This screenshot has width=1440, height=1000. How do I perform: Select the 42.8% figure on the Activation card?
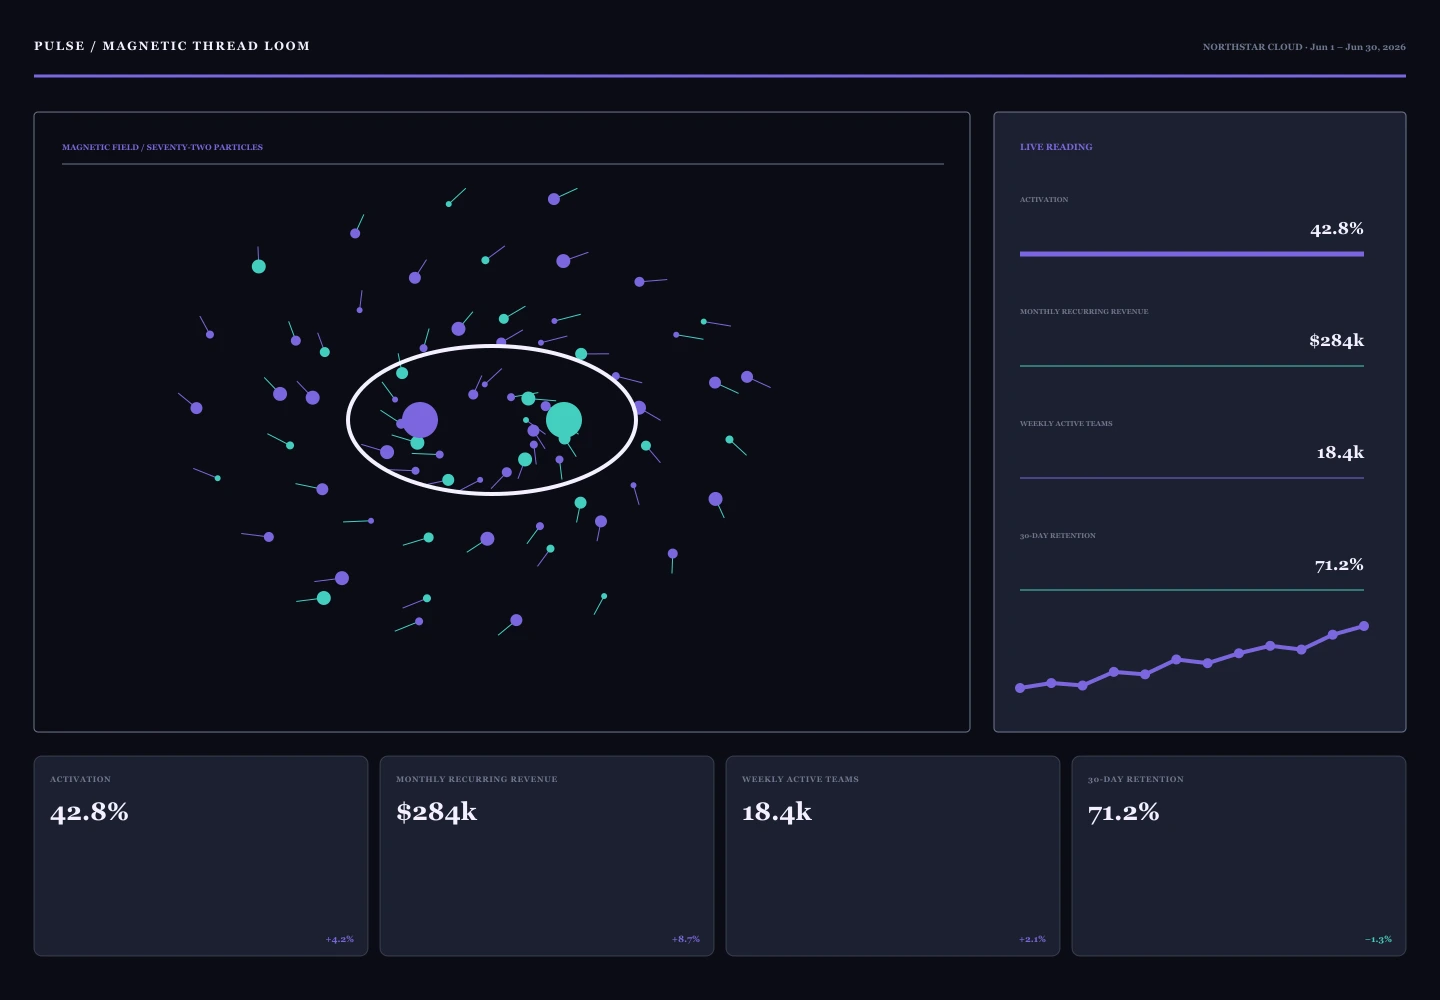tap(89, 812)
